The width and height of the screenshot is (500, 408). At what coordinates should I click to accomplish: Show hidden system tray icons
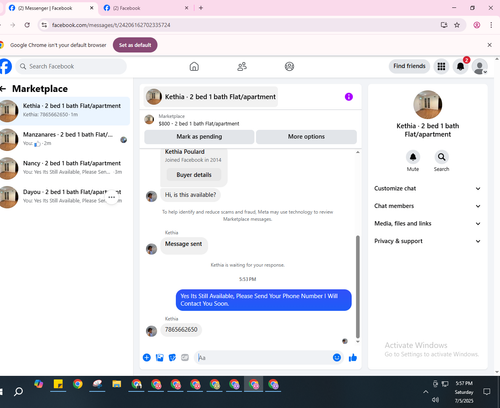425,392
